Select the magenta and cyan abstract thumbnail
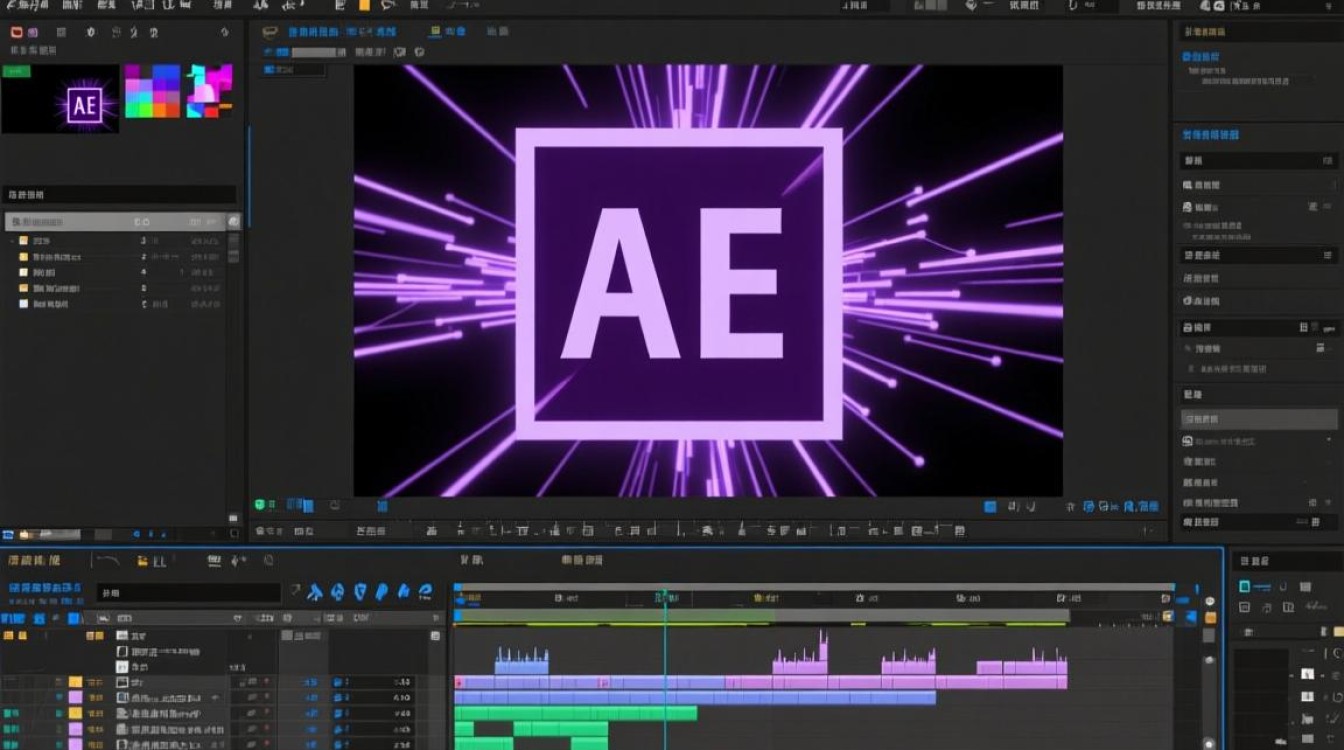Screen dimensions: 1344x750 (x=210, y=91)
